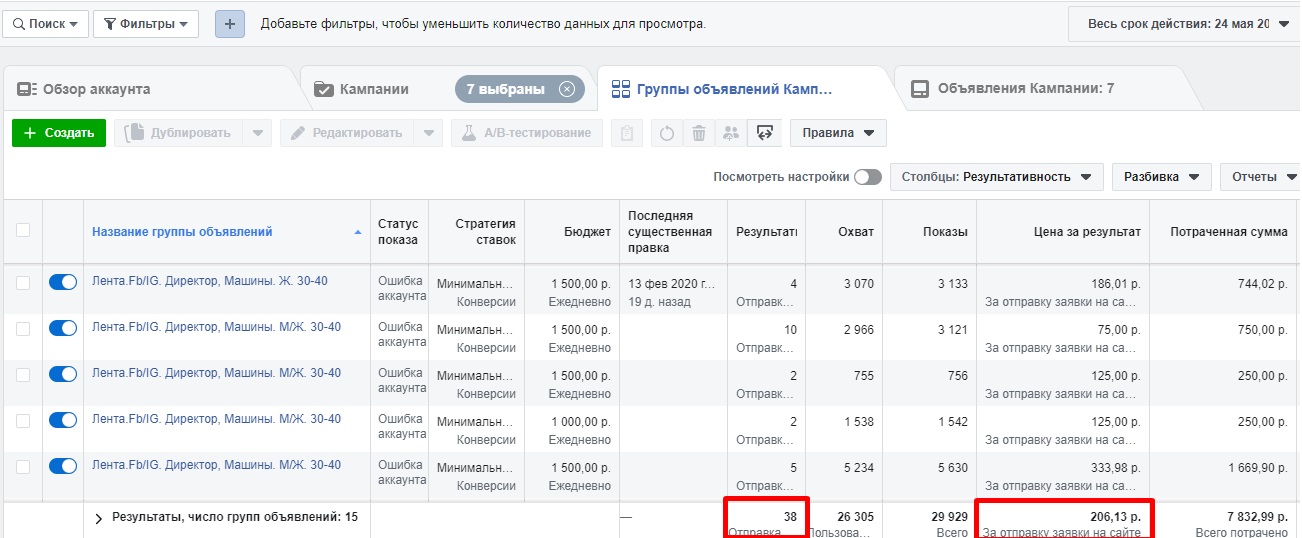Image resolution: width=1302 pixels, height=538 pixels.
Task: Sort by the Цена за результат column header
Action: [x=1087, y=232]
